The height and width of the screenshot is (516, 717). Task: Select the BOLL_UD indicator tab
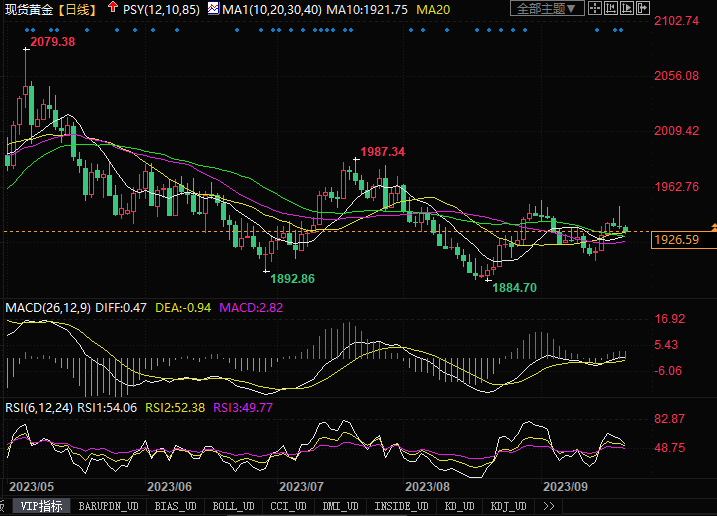(233, 507)
